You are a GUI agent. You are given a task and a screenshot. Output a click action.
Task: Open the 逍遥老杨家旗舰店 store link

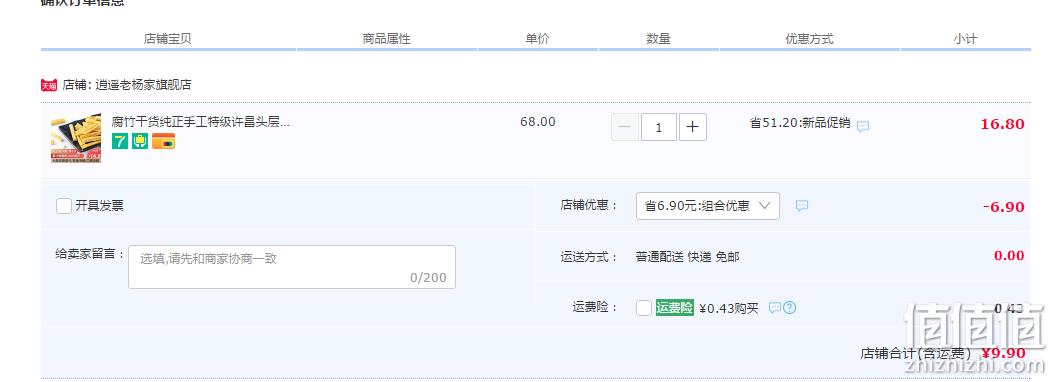coord(143,85)
